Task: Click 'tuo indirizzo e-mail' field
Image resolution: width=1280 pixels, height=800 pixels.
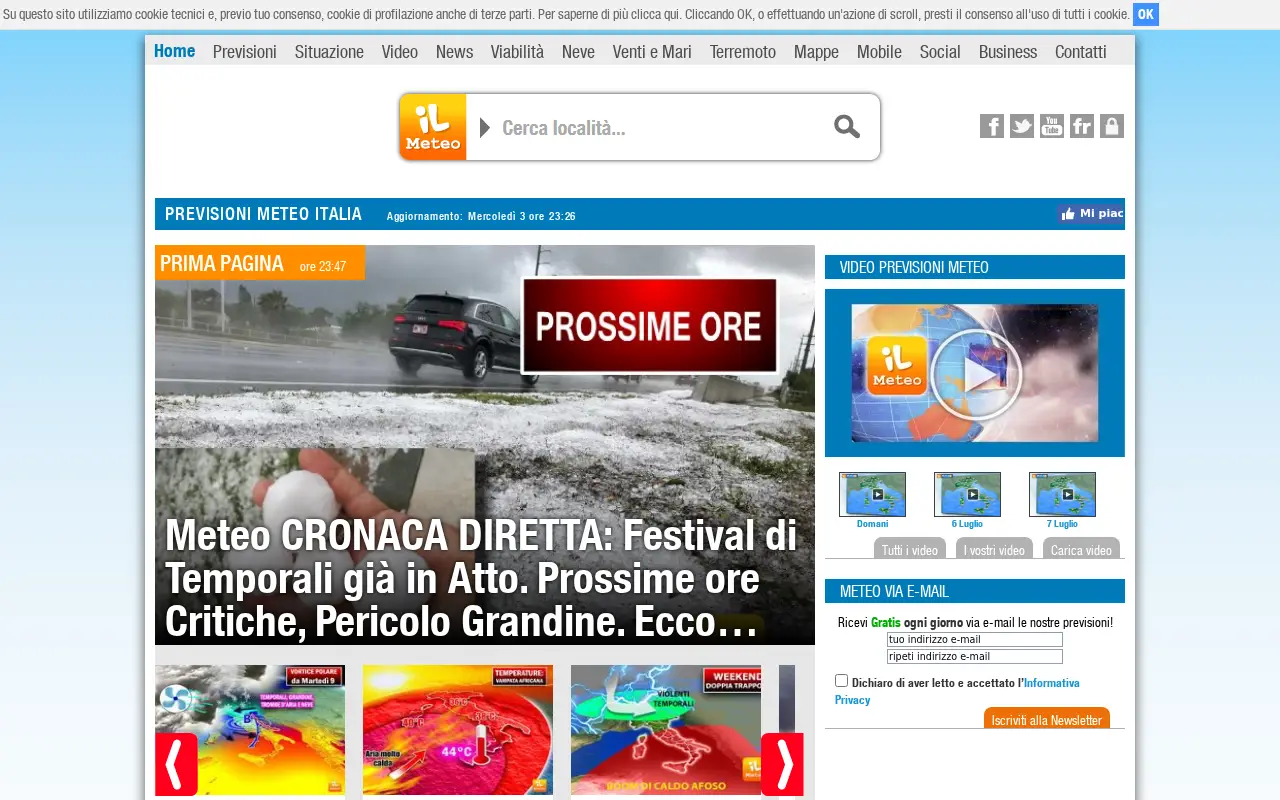Action: [975, 640]
